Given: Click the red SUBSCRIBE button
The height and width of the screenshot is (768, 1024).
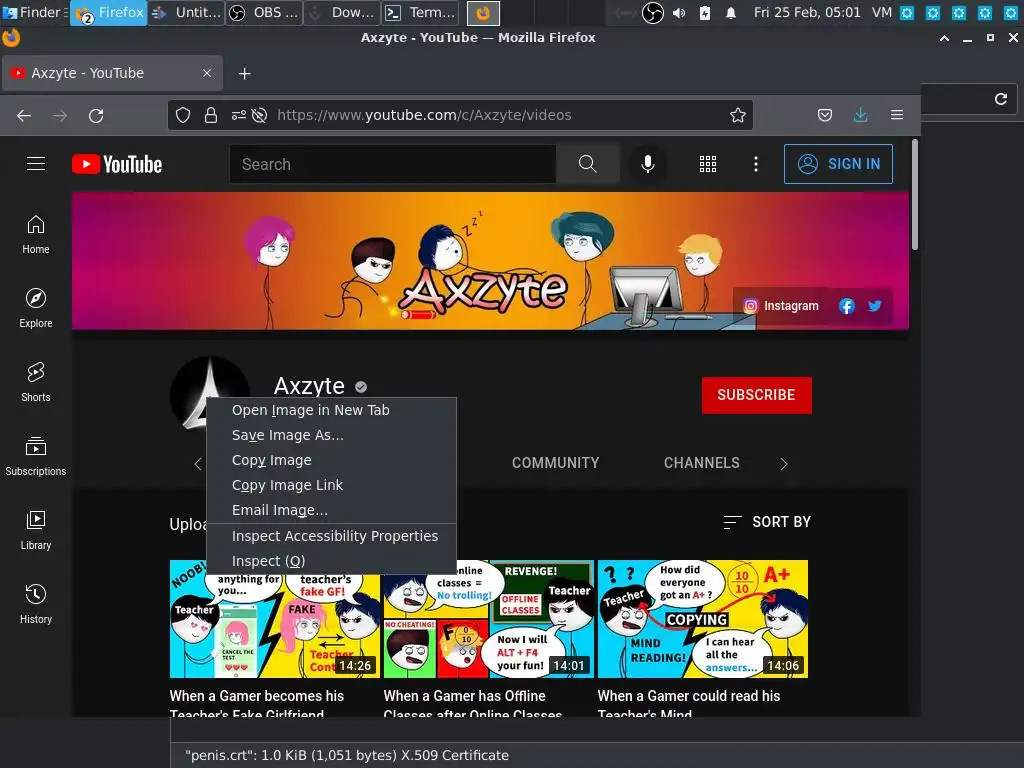Looking at the screenshot, I should [x=756, y=395].
